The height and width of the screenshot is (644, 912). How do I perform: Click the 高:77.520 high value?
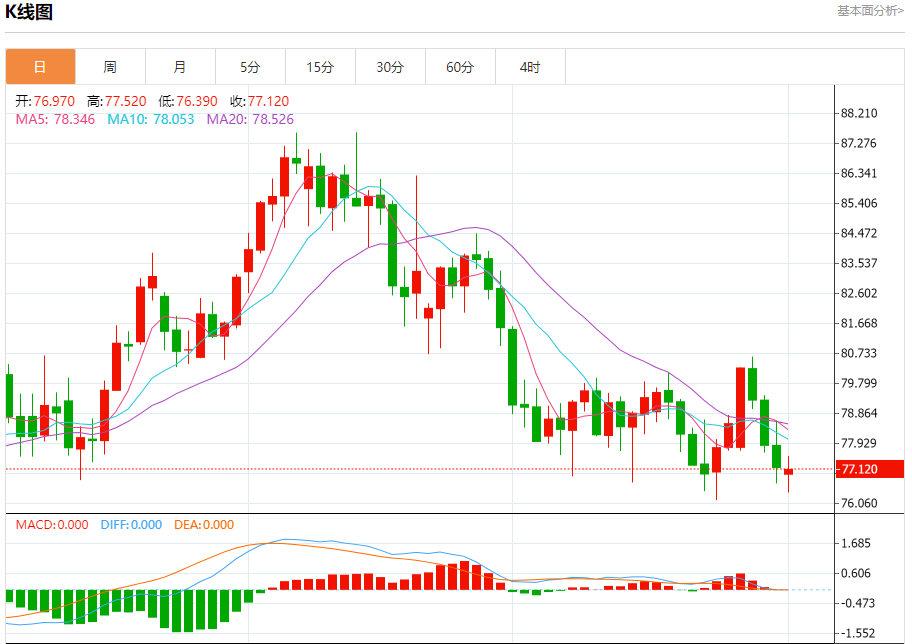[x=117, y=101]
